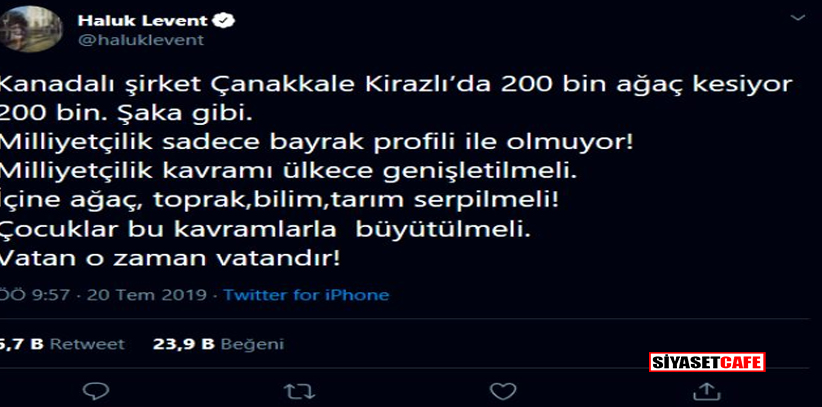
Task: View the 5,7 B Retweet list
Action: pos(62,344)
